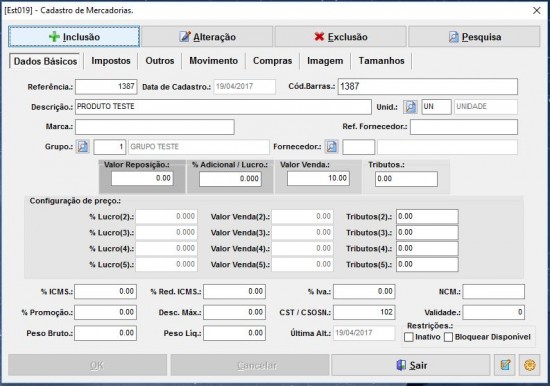Viewport: 550px width, 386px height.
Task: Click into the Marca field
Action: pyautogui.click(x=155, y=127)
